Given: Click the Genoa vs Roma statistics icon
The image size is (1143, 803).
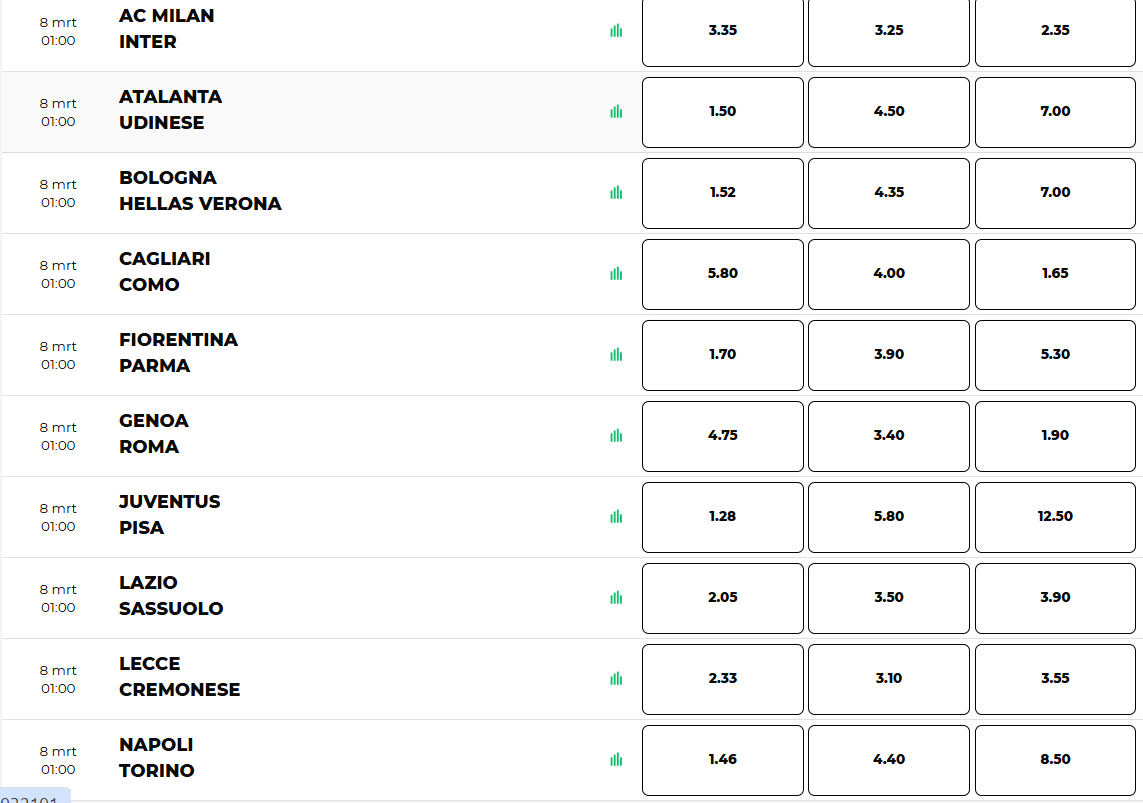Looking at the screenshot, I should [616, 436].
